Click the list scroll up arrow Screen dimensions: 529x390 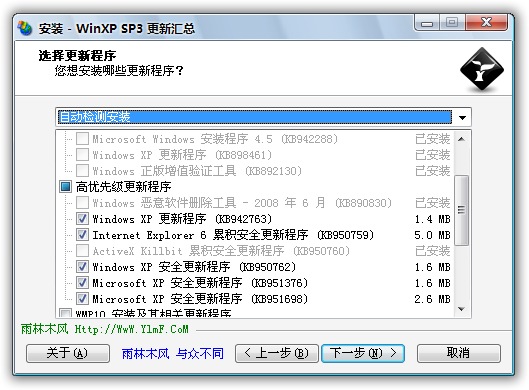tap(462, 139)
